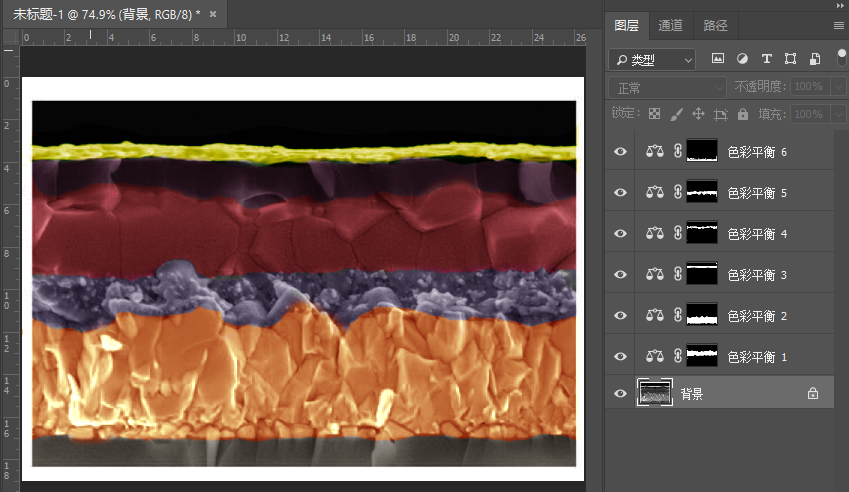Open the 正常 blend mode dropdown

(668, 87)
